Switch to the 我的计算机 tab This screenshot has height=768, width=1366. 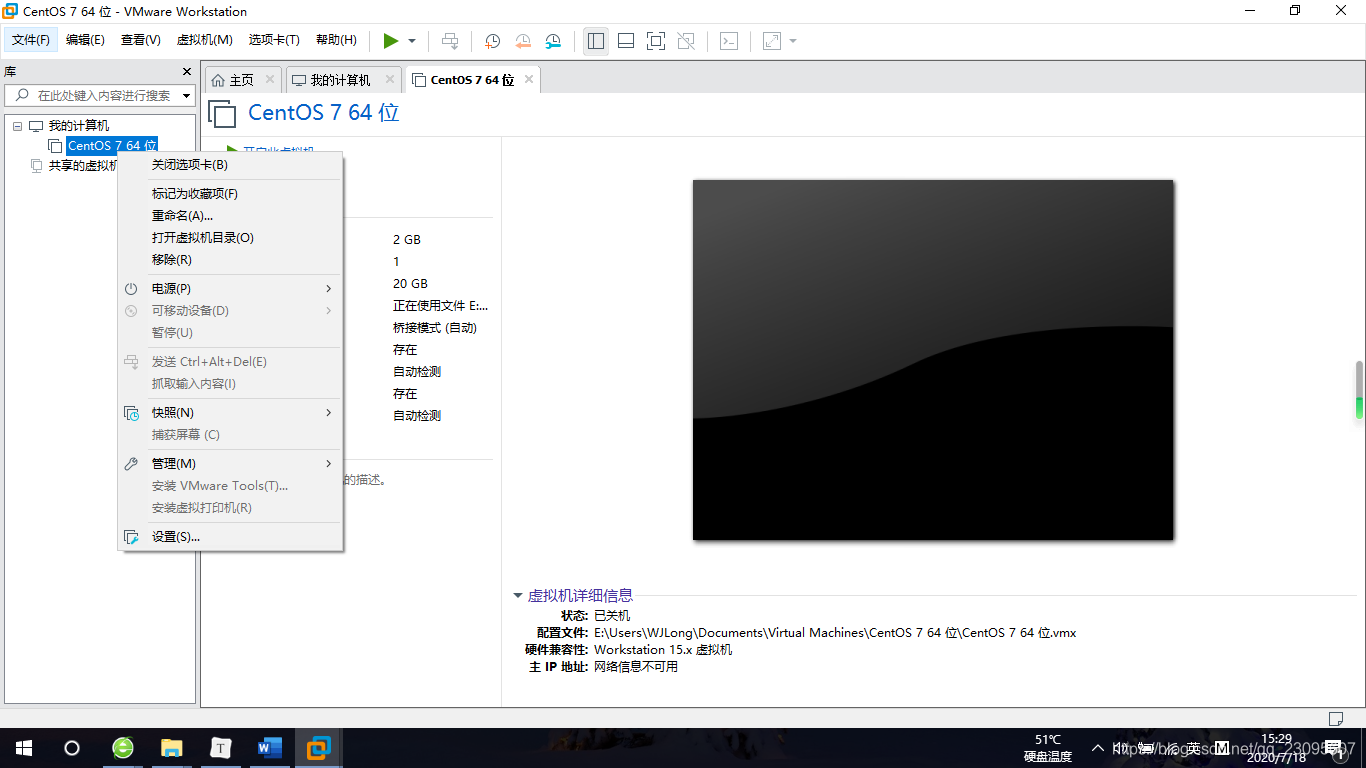tap(340, 80)
